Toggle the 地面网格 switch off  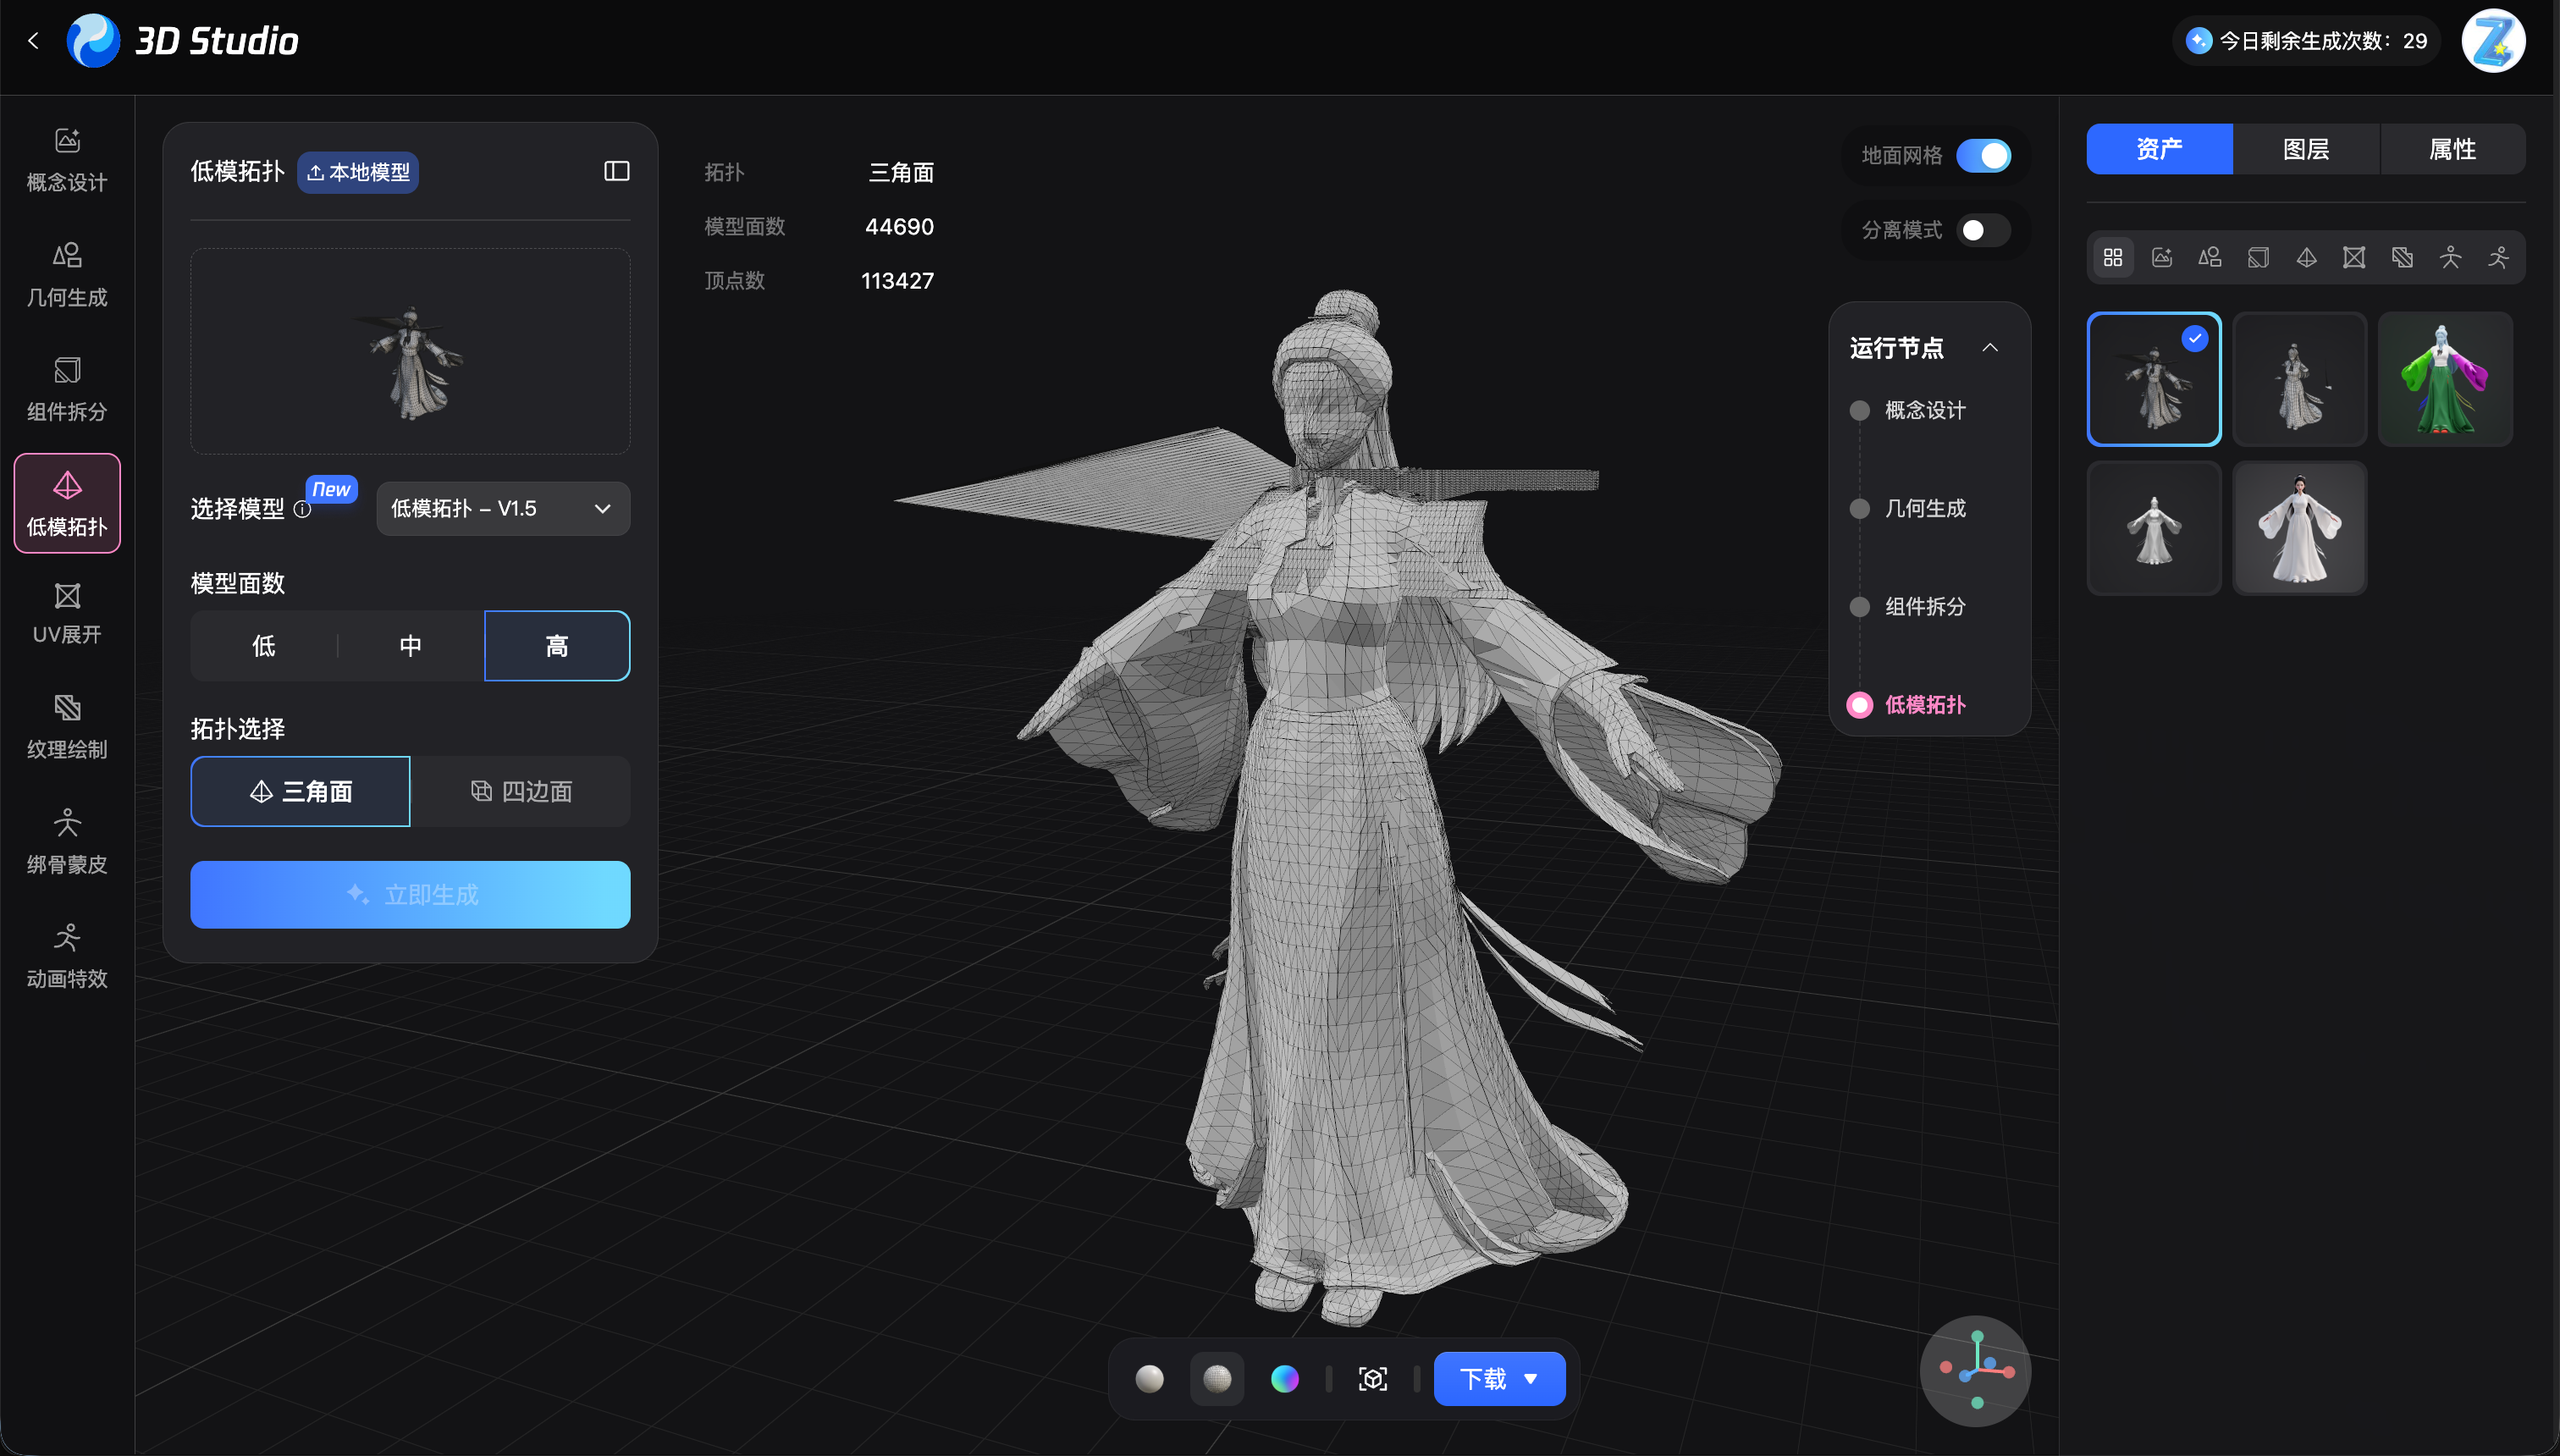tap(1983, 156)
